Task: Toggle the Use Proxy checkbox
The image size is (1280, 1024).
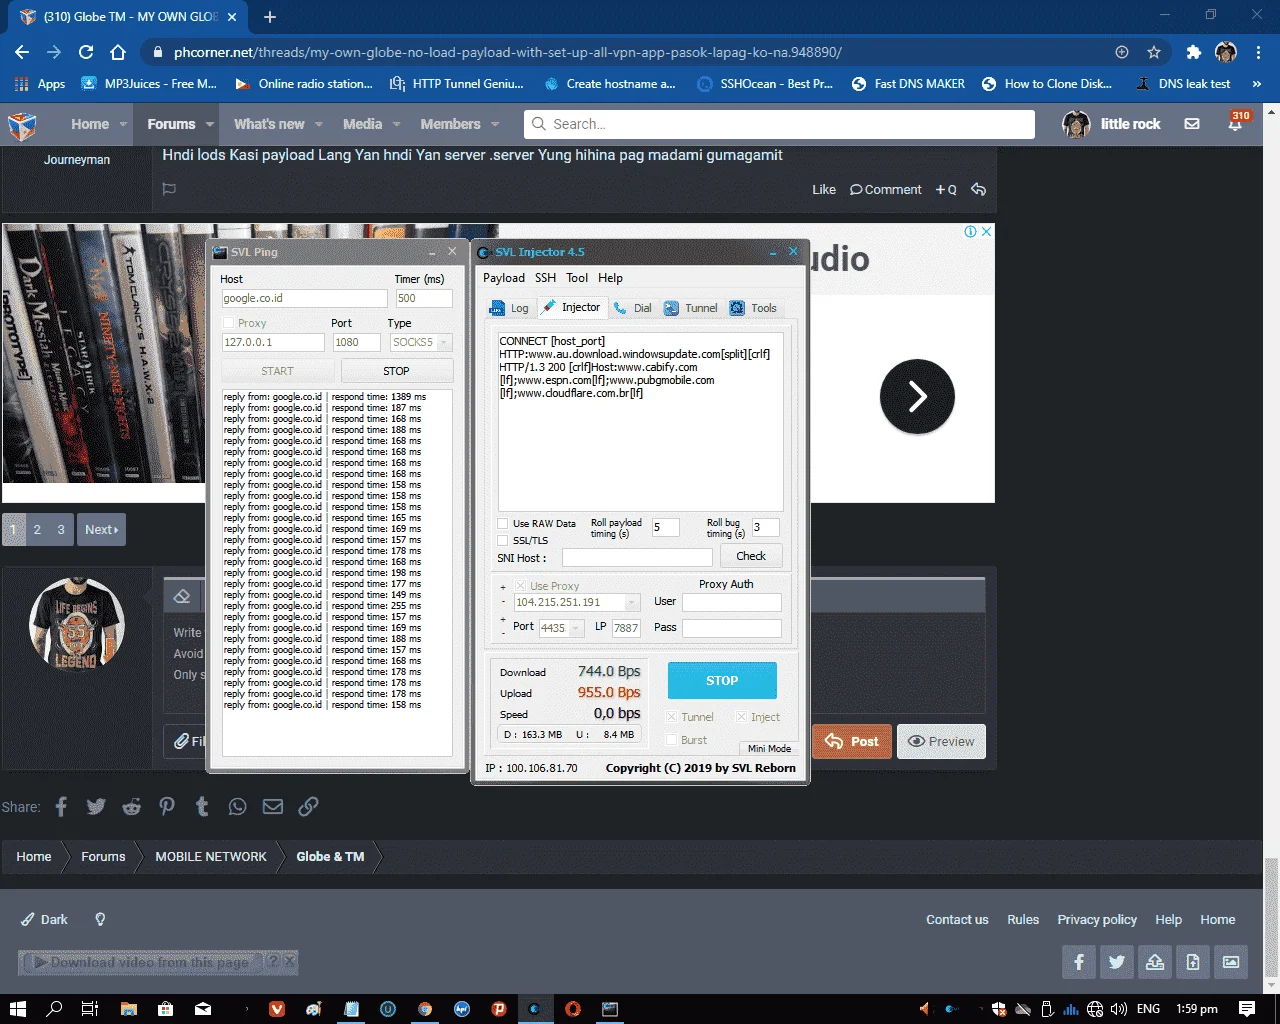Action: pyautogui.click(x=520, y=586)
